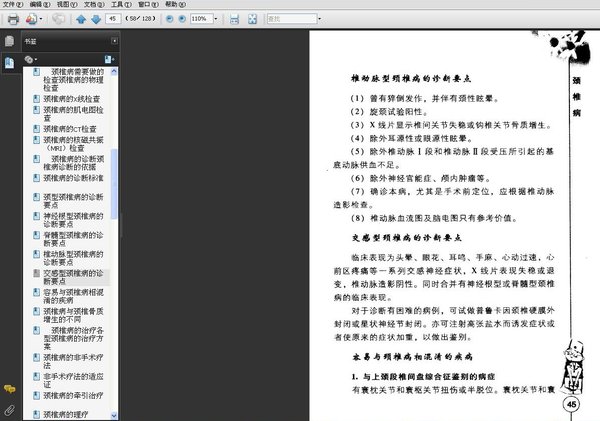This screenshot has width=600, height=421.
Task: Click the greyed collaboration toolbar icon
Action: [x=58, y=19]
